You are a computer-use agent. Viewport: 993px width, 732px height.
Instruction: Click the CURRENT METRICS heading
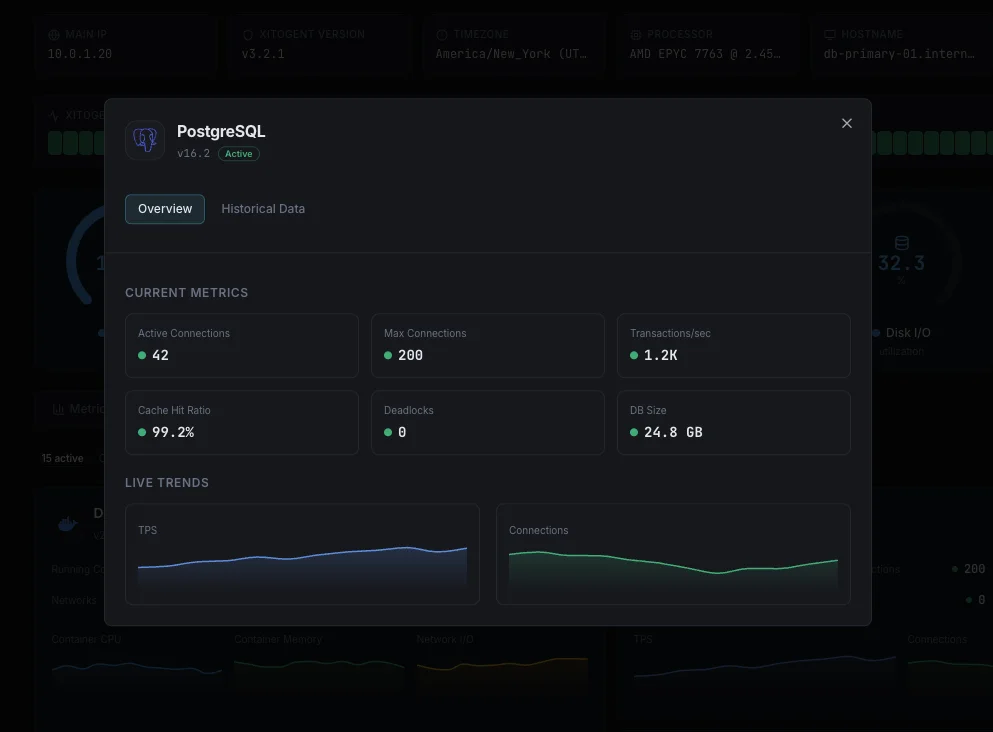[x=186, y=293]
